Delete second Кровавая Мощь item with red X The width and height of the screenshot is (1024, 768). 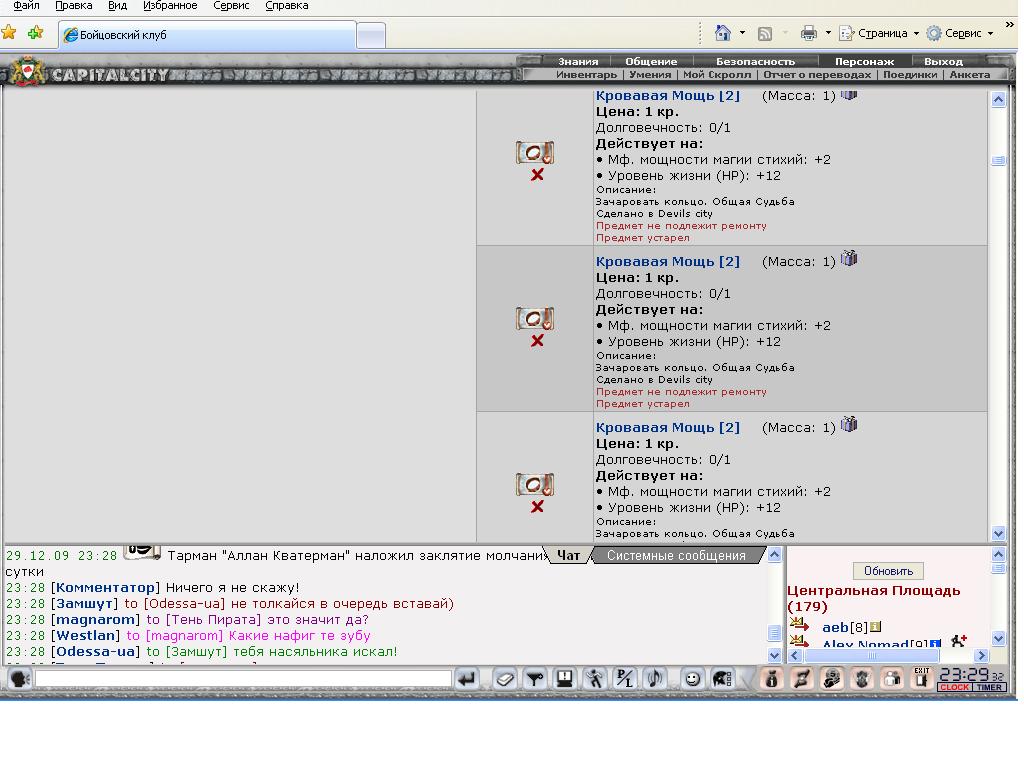pyautogui.click(x=537, y=341)
